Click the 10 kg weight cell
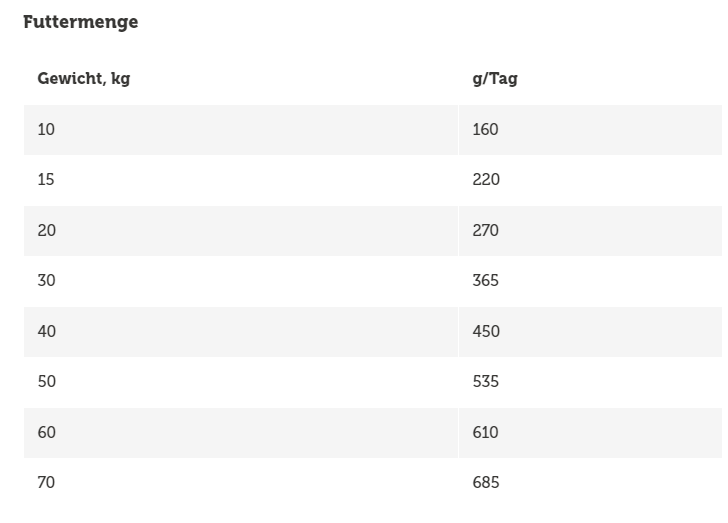This screenshot has height=523, width=728. (46, 129)
